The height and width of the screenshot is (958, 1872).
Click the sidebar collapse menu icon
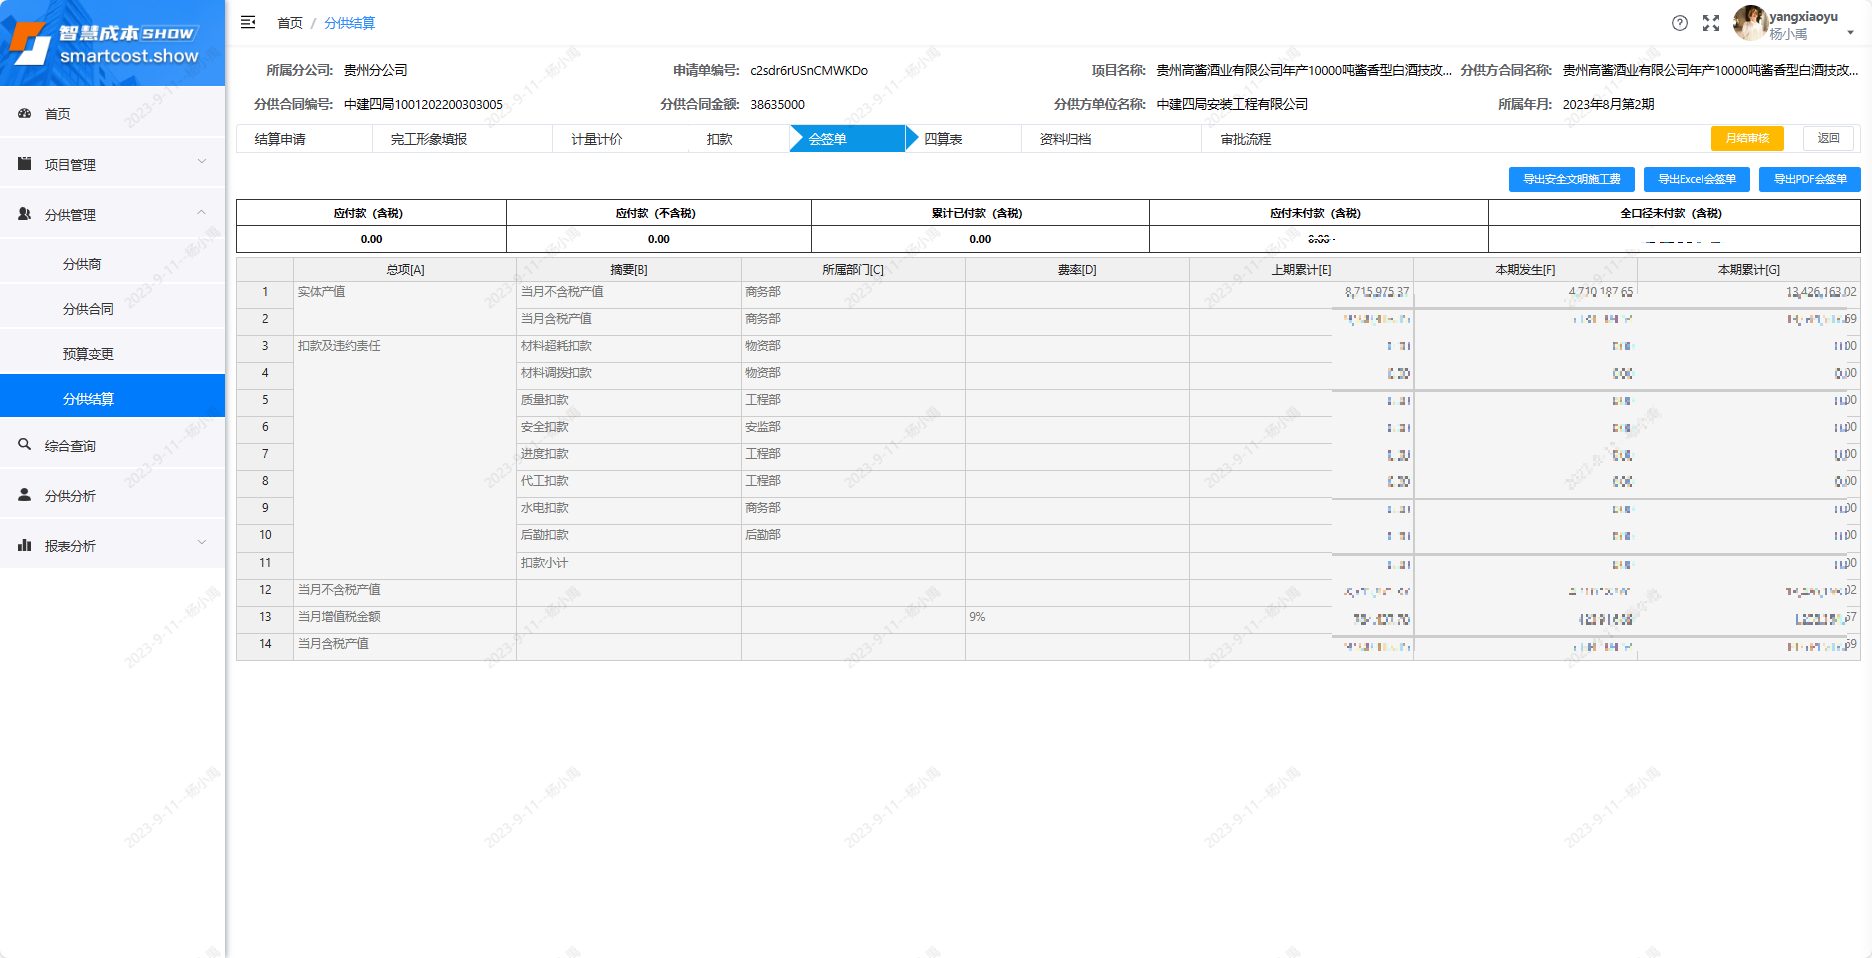(248, 22)
